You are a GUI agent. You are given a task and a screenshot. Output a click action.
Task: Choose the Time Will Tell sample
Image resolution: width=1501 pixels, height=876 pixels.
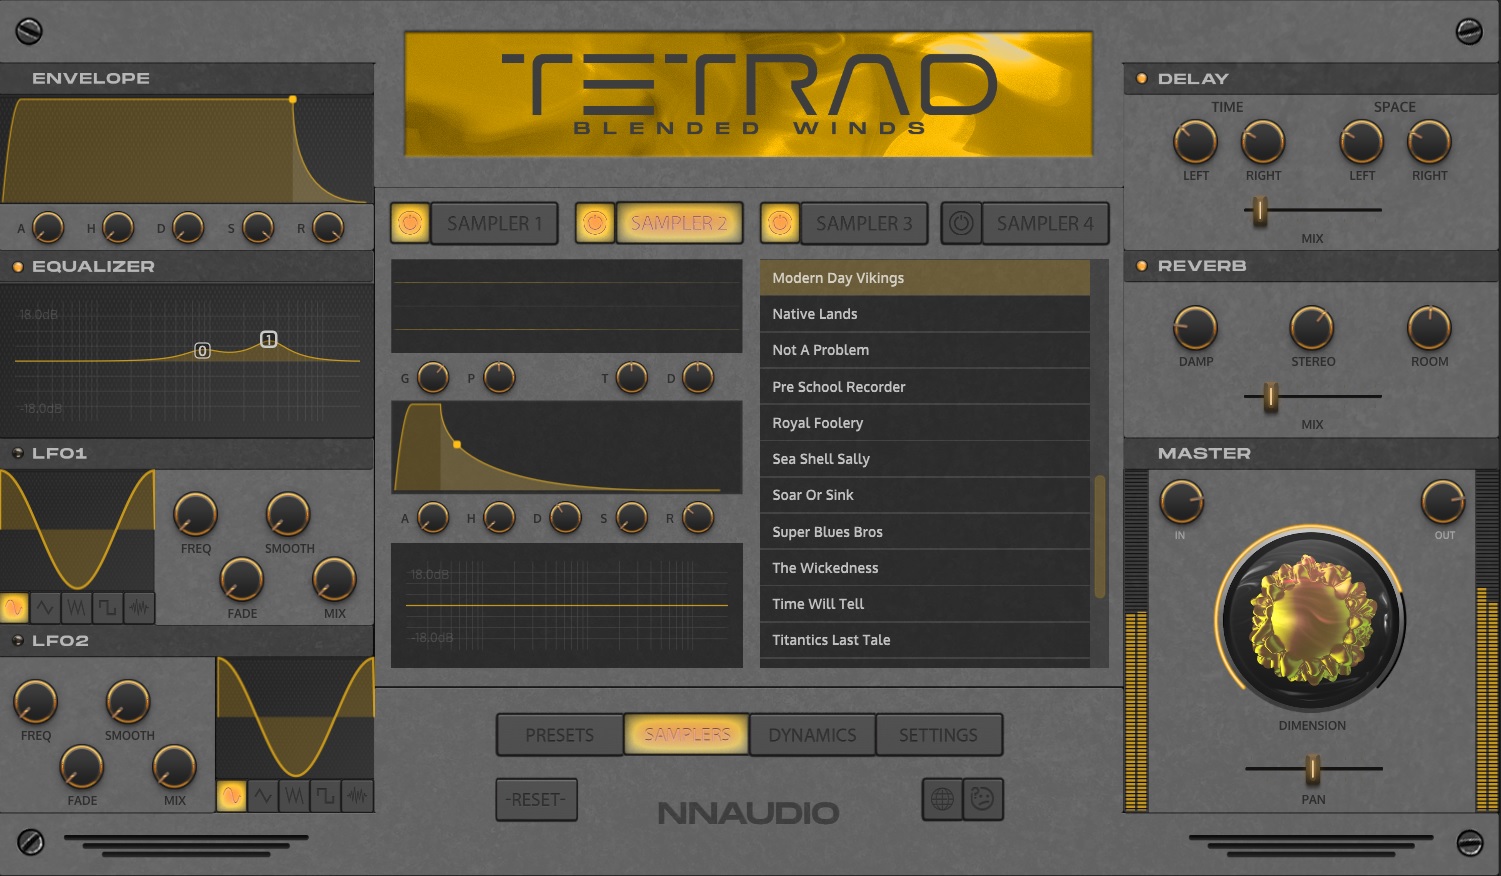925,604
